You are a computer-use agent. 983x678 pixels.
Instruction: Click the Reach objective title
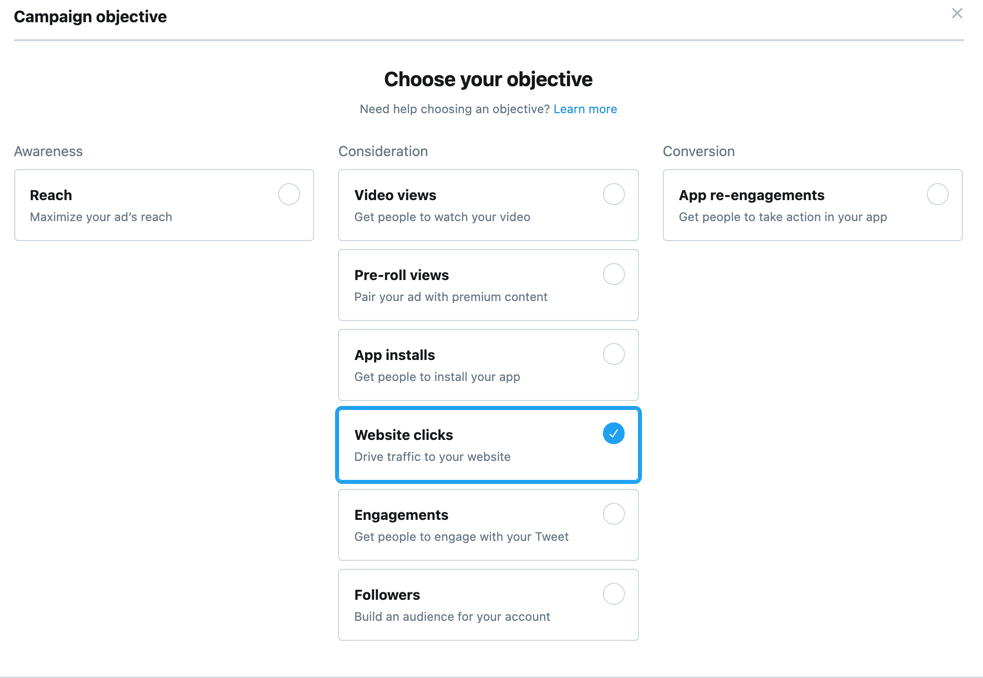[51, 195]
